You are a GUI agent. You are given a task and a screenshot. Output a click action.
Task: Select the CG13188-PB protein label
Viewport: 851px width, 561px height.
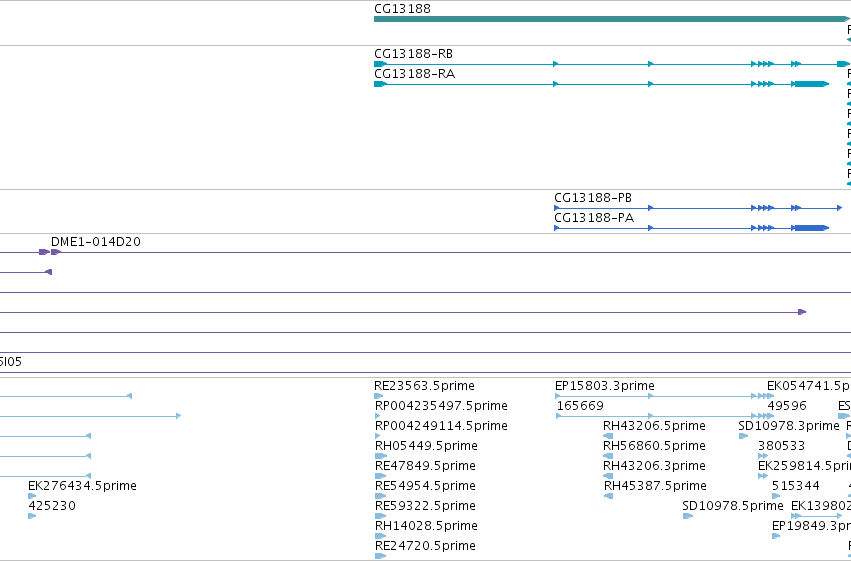coord(593,197)
